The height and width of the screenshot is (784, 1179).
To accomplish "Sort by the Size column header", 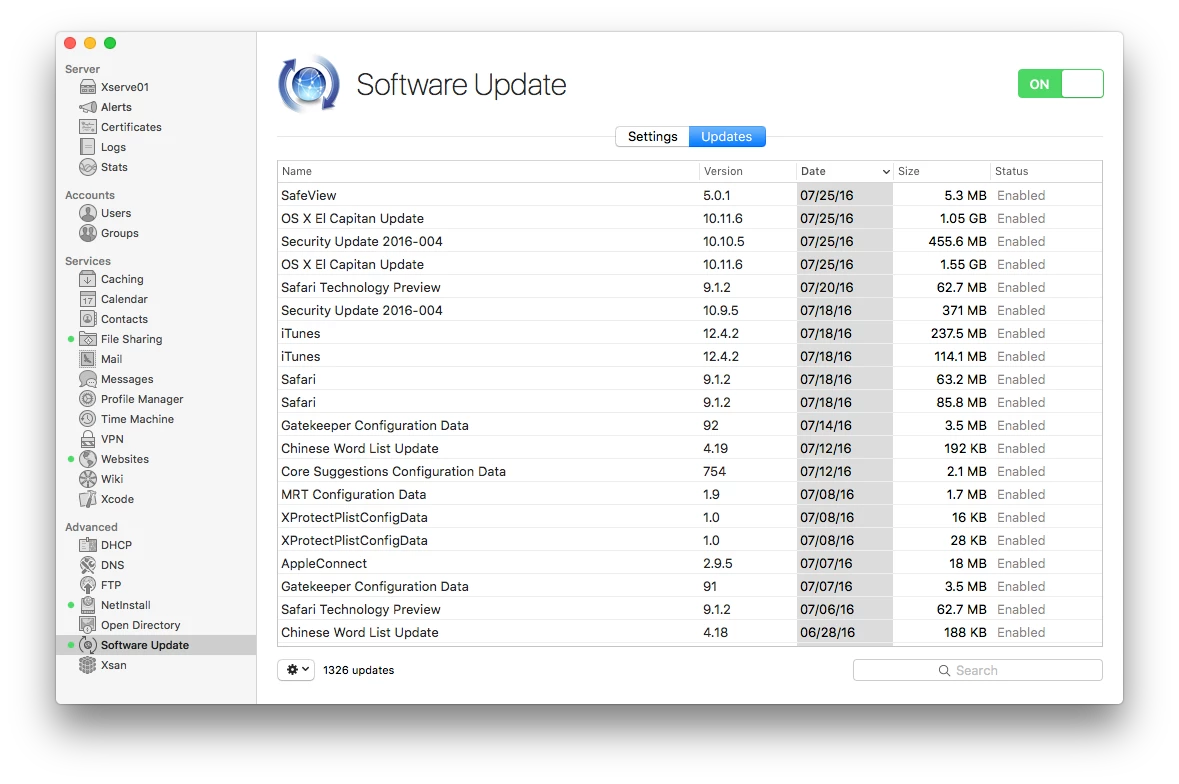I will 941,171.
